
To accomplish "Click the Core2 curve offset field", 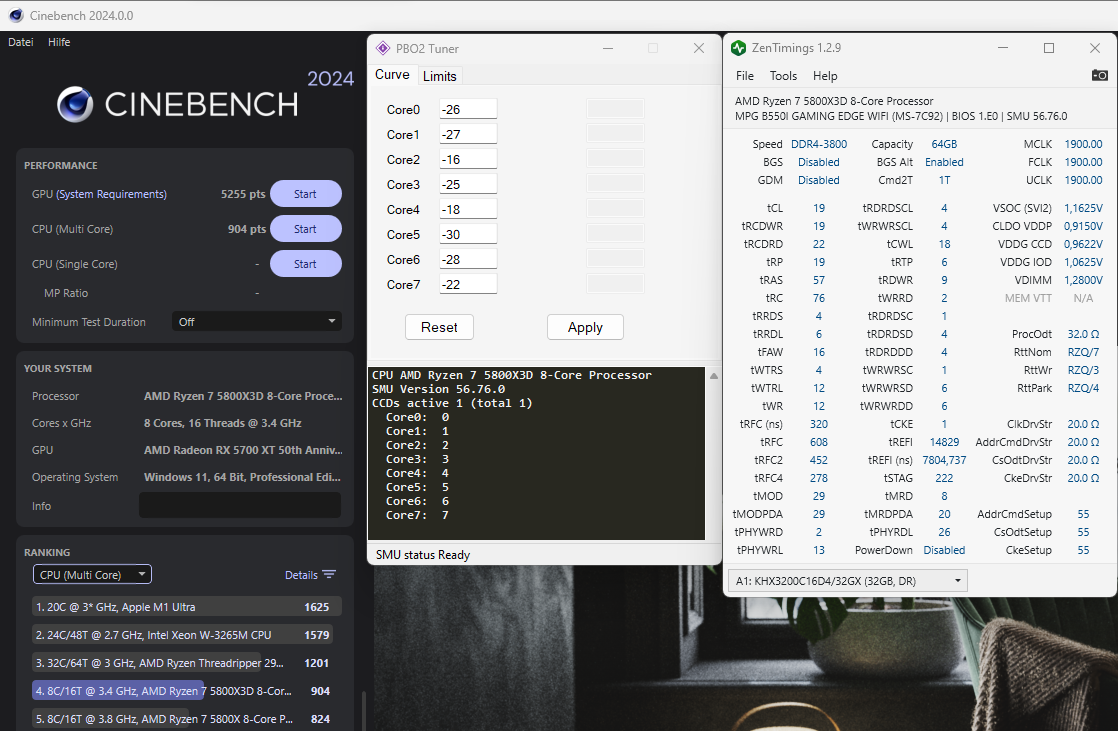I will 468,159.
